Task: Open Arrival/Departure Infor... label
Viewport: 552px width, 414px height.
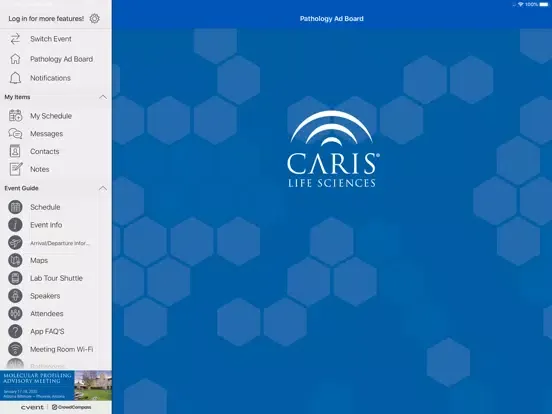Action: tap(60, 243)
